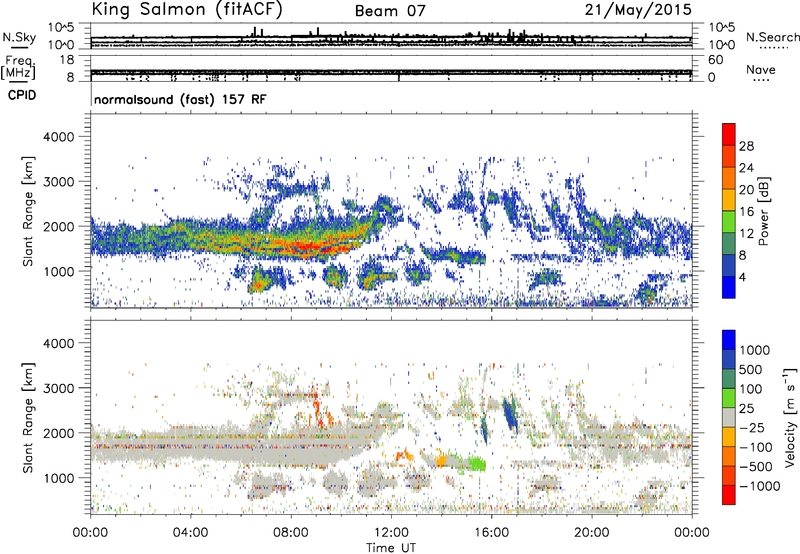Click the "Time UT" axis title

(x=391, y=548)
